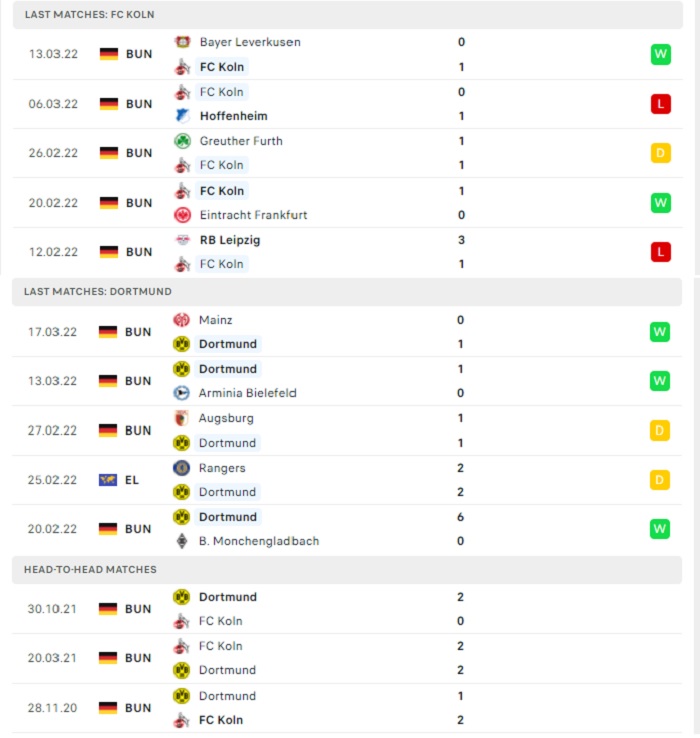Viewport: 700px width, 738px height.
Task: Click the RB Leipzig team logo
Action: [183, 240]
